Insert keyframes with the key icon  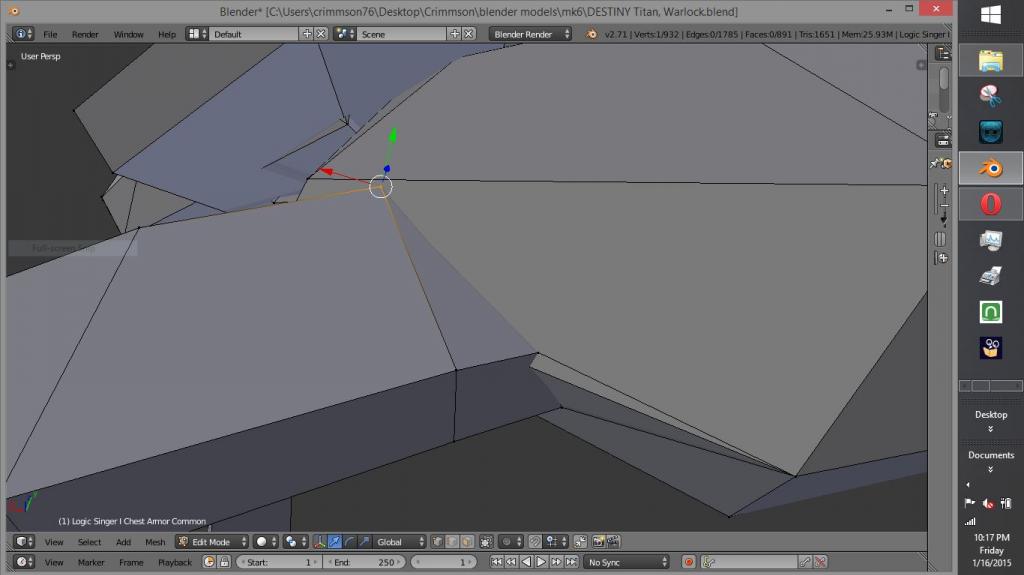coord(806,562)
